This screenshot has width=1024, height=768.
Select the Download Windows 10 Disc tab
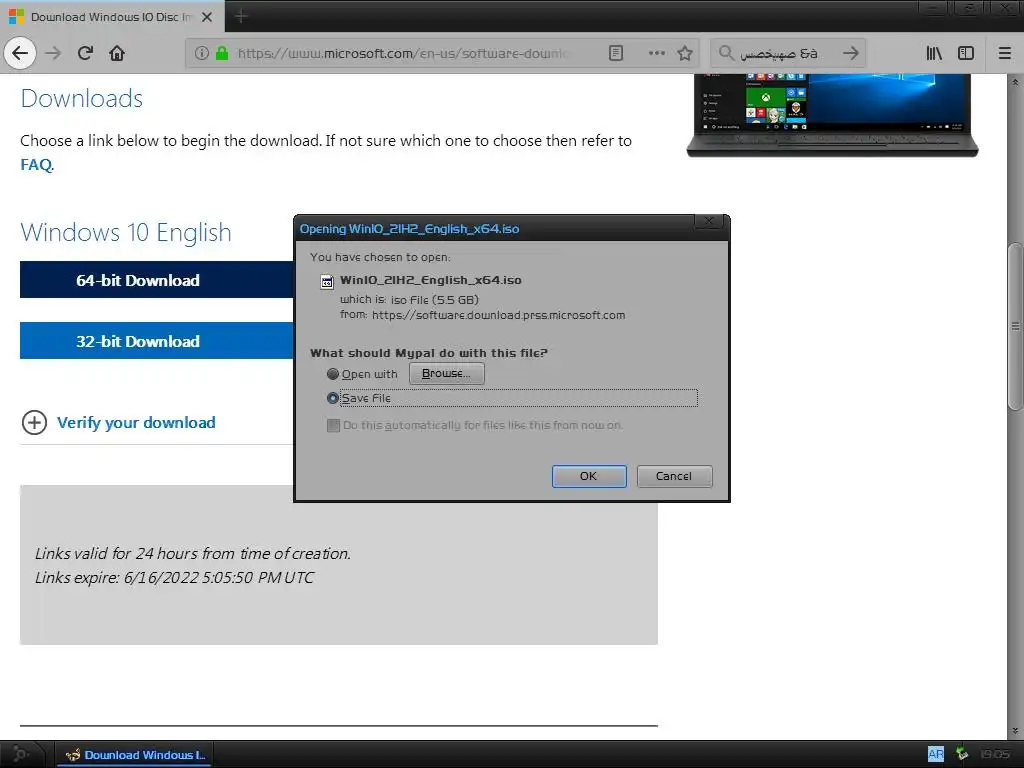(112, 17)
